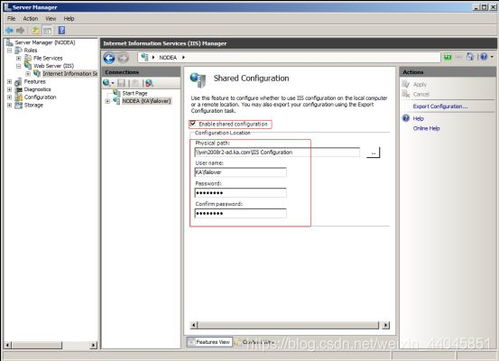499x361 pixels.
Task: Click content pane horizontal scrollbar left arrow
Action: [x=195, y=325]
